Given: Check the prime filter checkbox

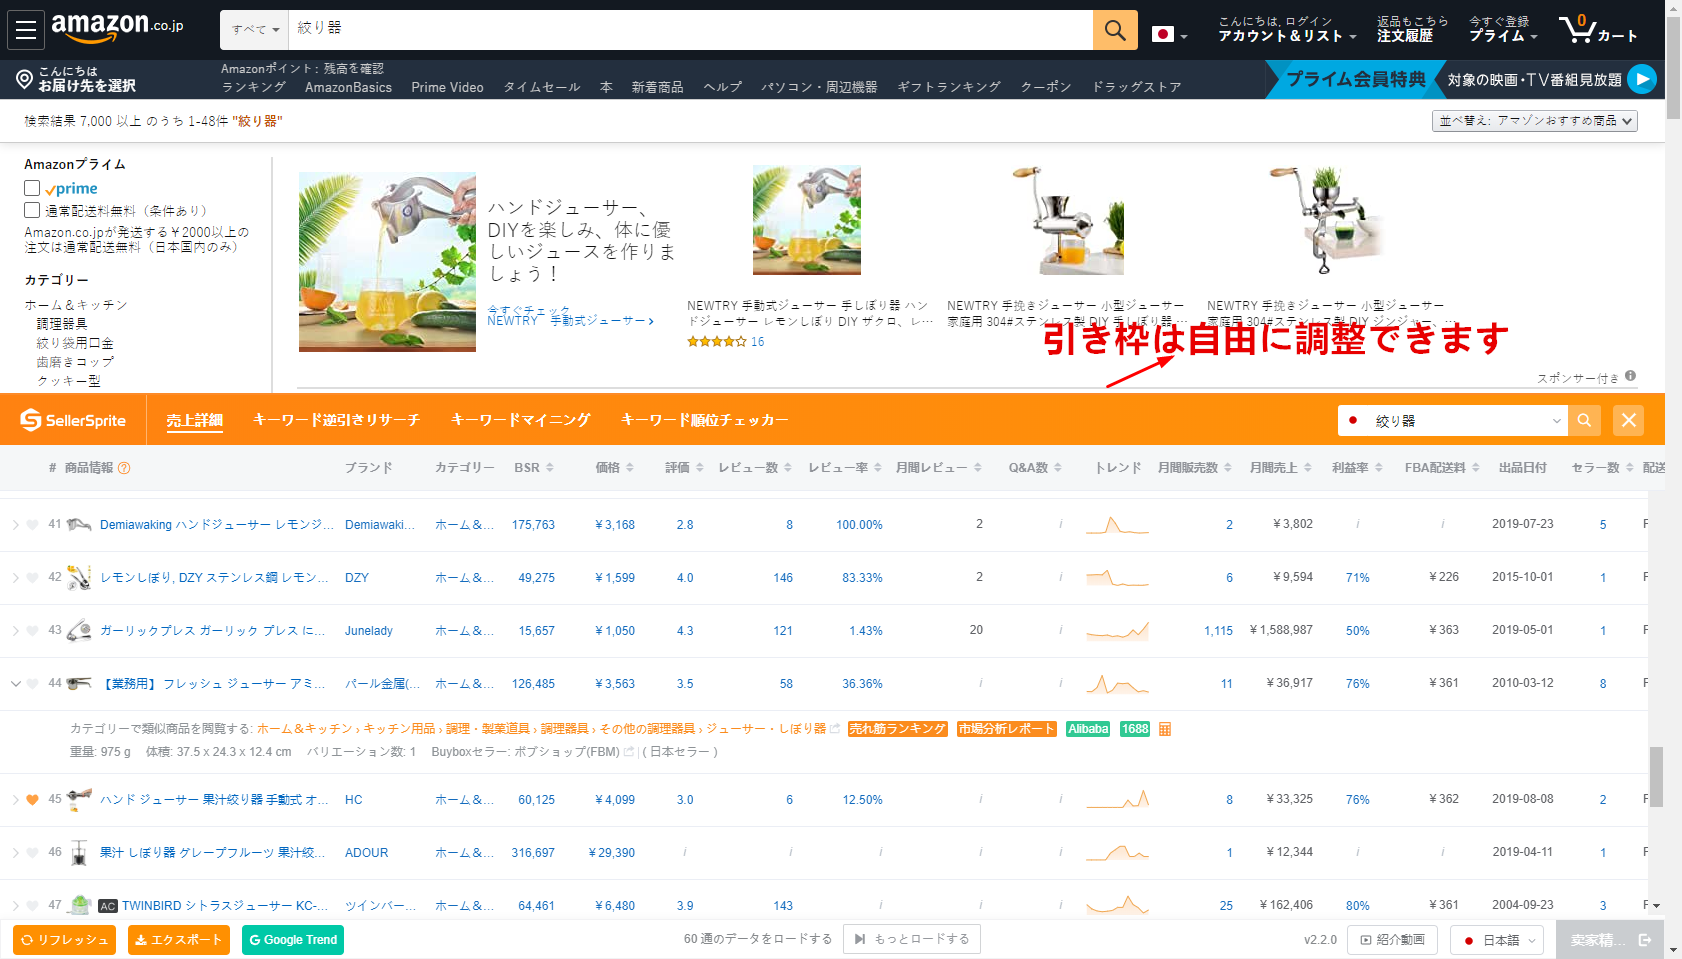Looking at the screenshot, I should point(32,188).
